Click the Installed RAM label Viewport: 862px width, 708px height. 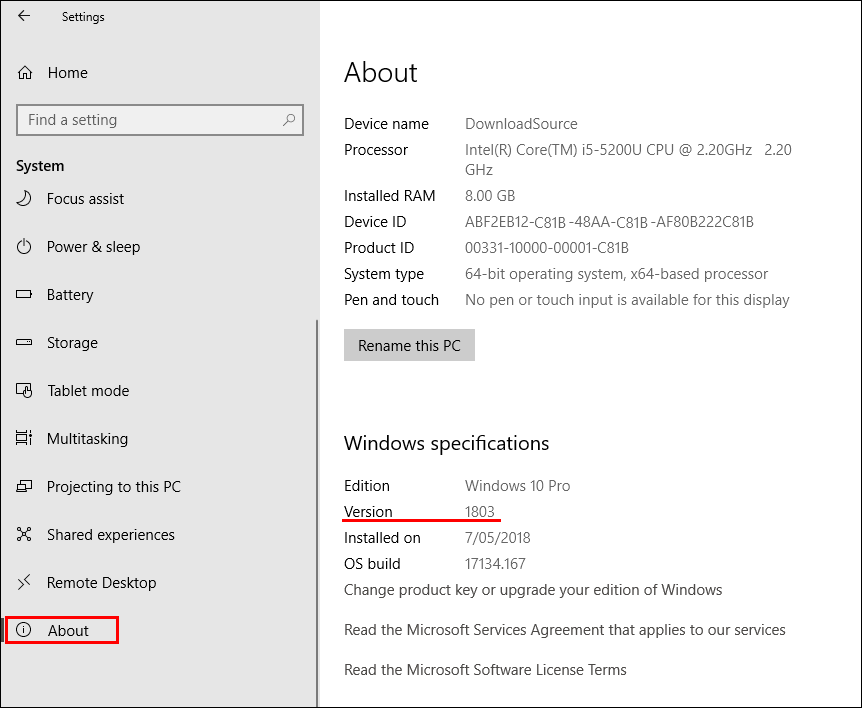coord(389,196)
